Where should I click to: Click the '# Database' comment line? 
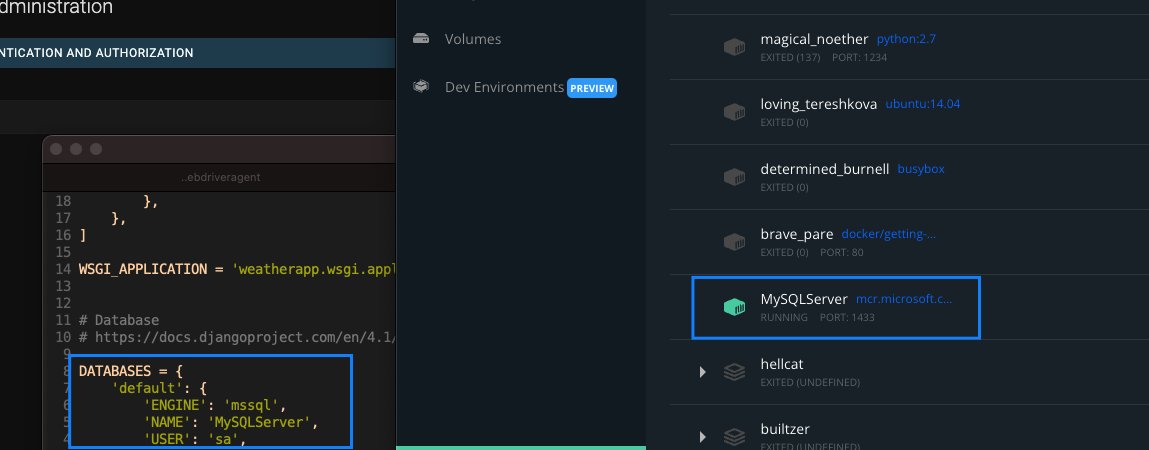[x=119, y=320]
